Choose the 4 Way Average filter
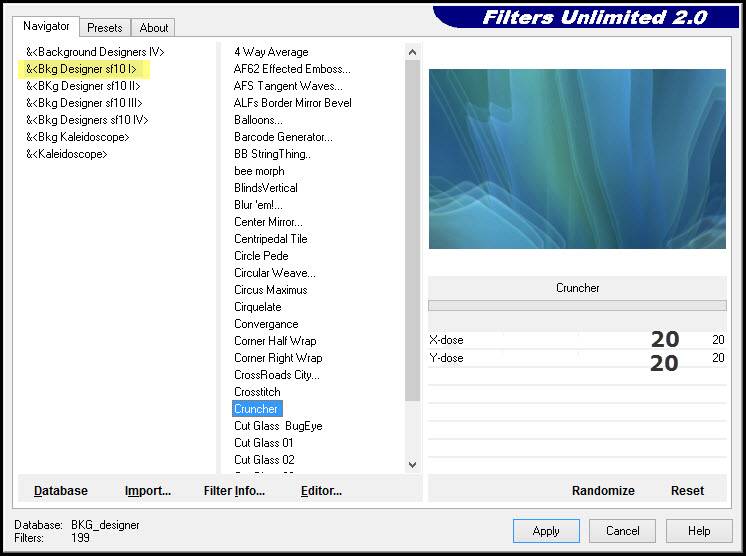Viewport: 746px width, 556px height. coord(271,52)
